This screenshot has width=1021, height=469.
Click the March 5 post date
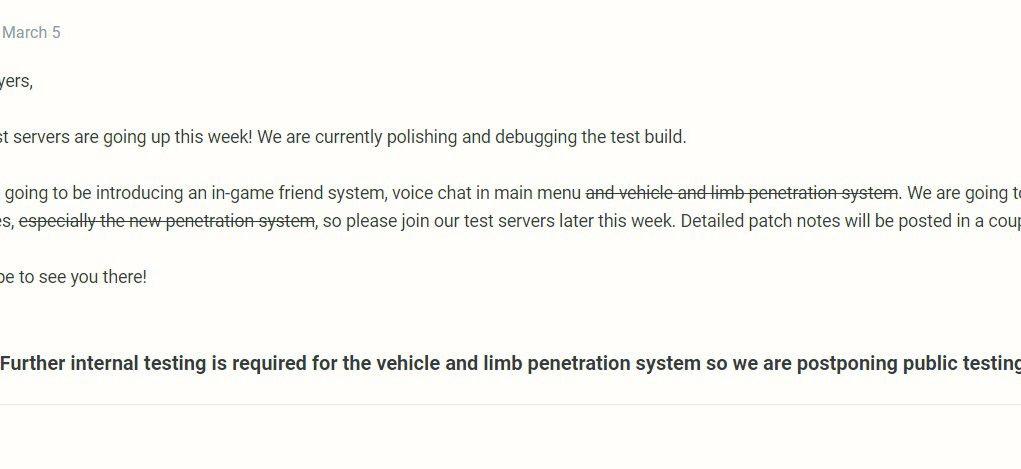31,33
